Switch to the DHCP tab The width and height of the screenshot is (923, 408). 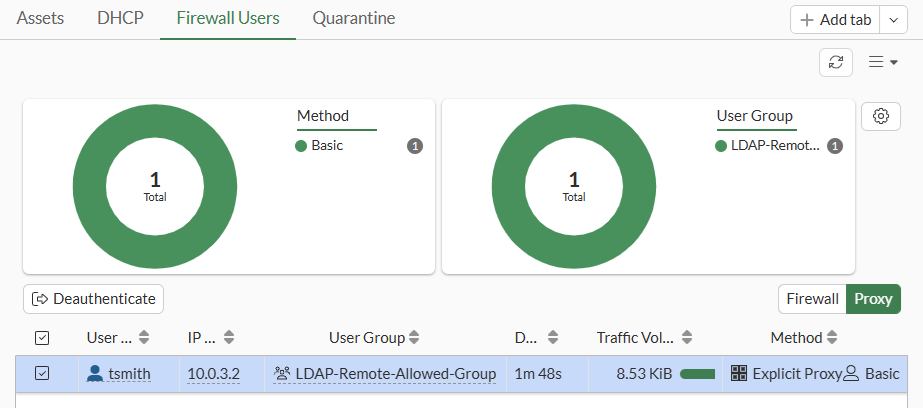point(120,19)
